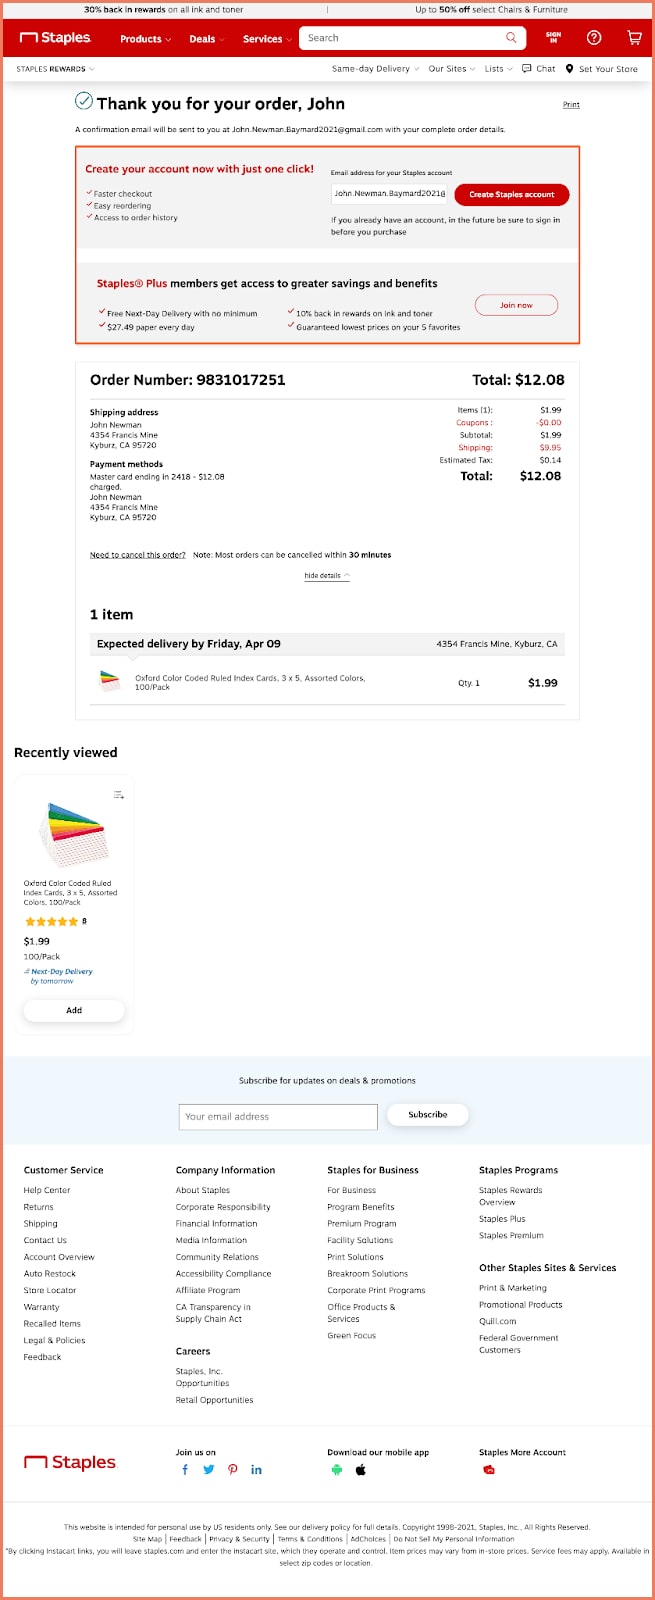
Task: Click the Twitter bird icon
Action: (208, 1470)
